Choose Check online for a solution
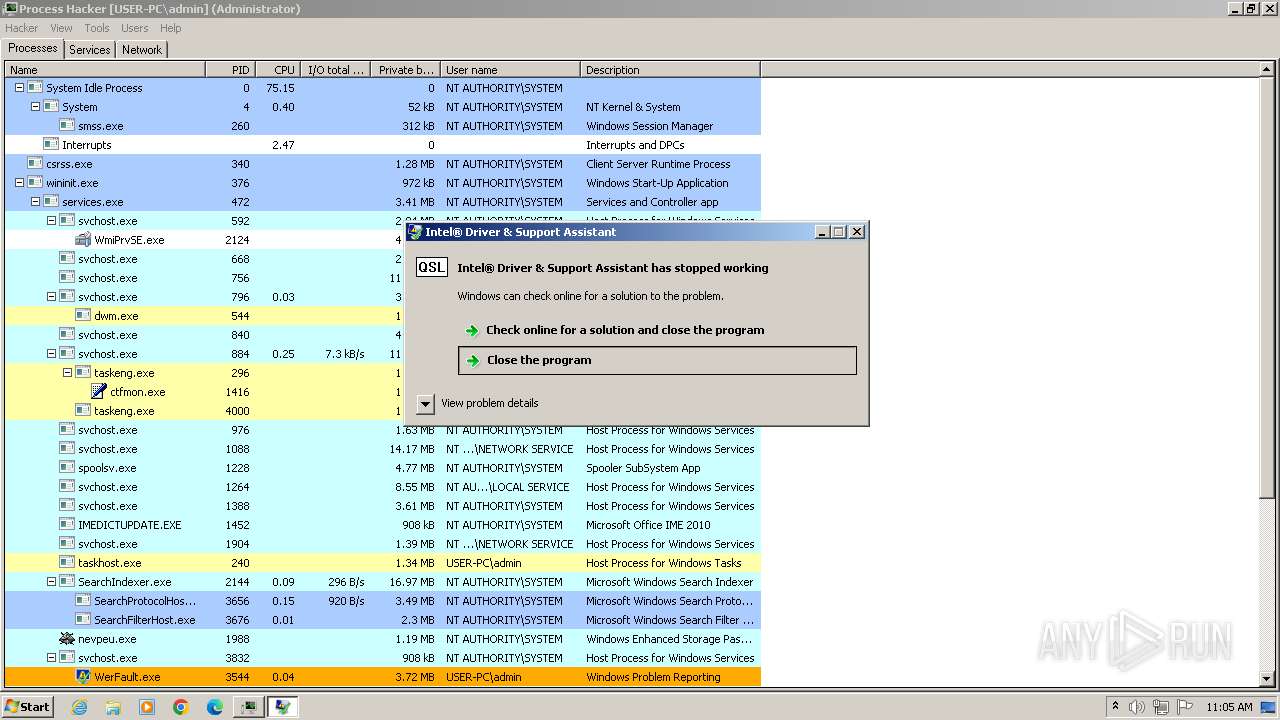 tap(625, 330)
